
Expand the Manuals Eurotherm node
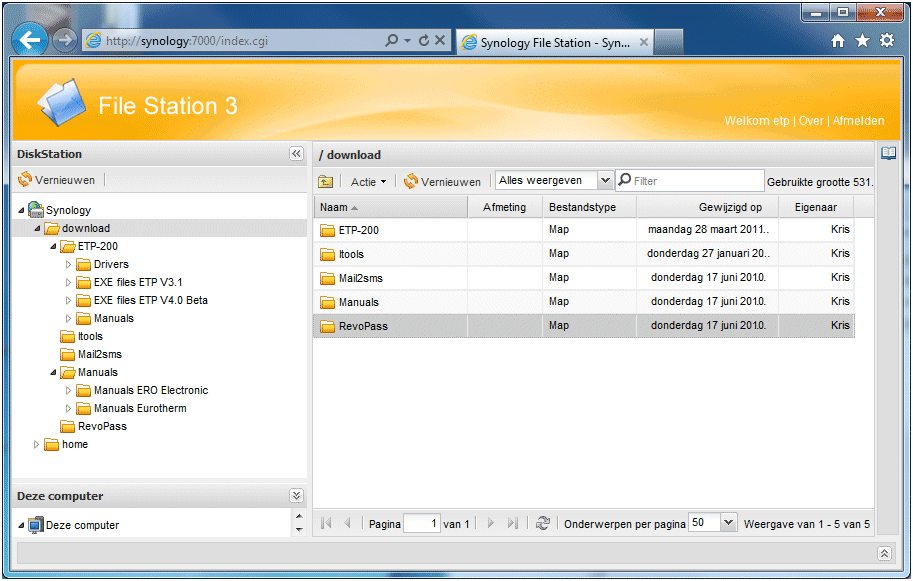(x=68, y=409)
